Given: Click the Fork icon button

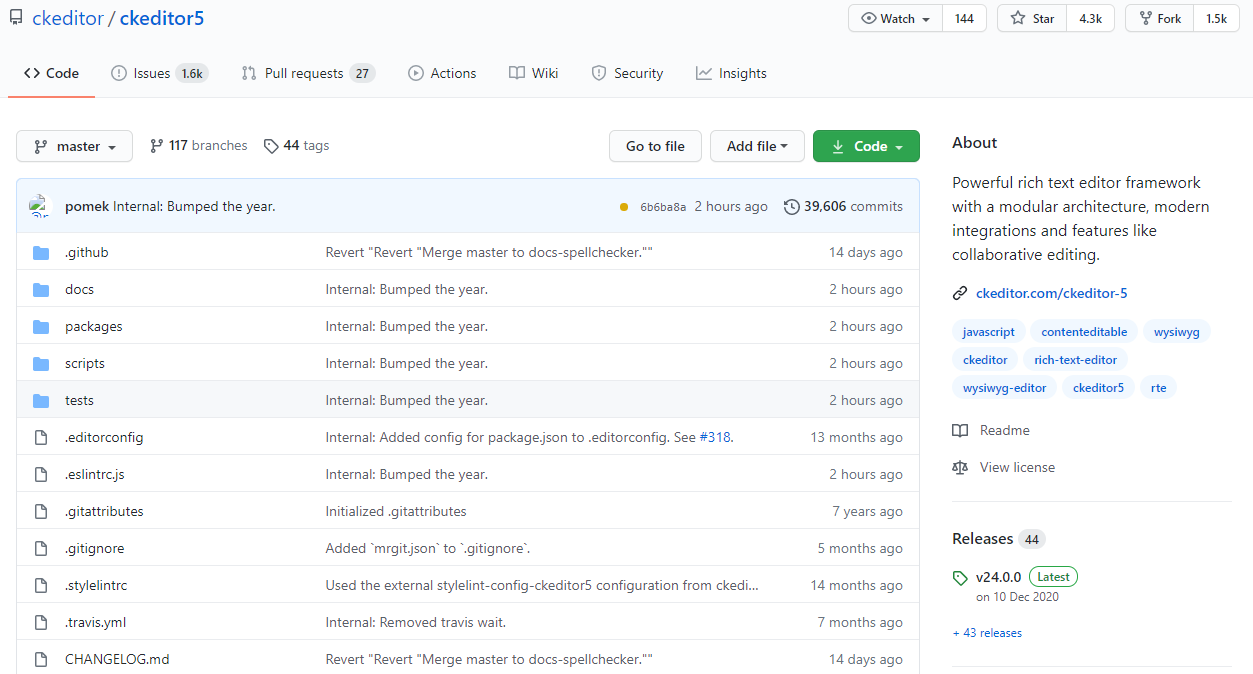Looking at the screenshot, I should point(1160,18).
